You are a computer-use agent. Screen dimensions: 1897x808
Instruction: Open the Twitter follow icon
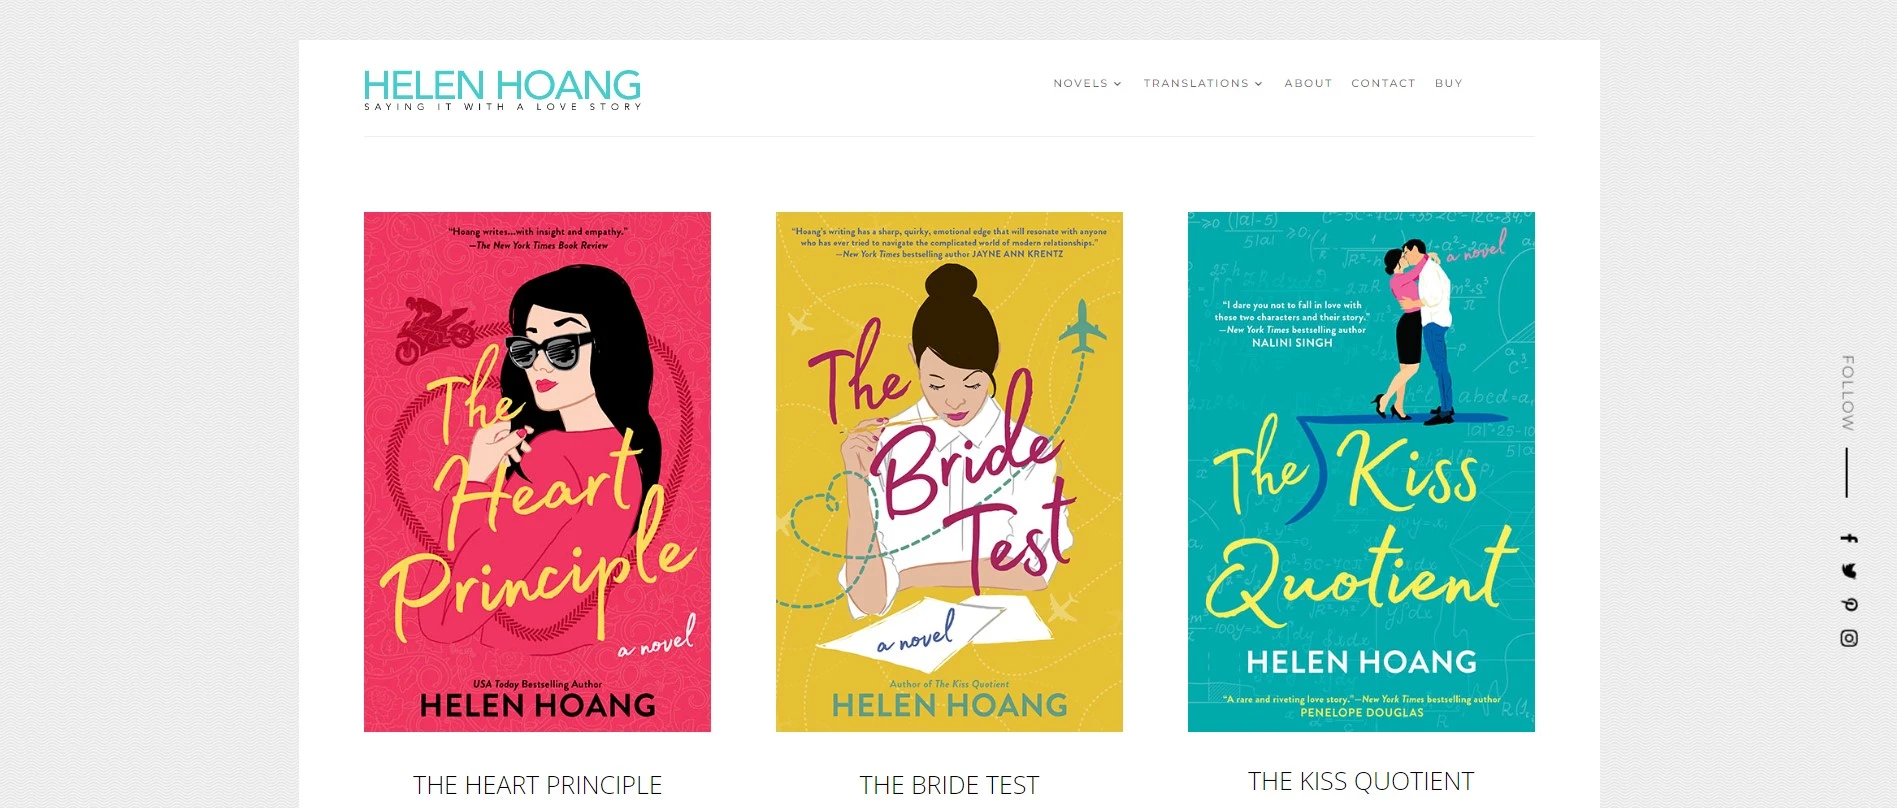click(1849, 571)
